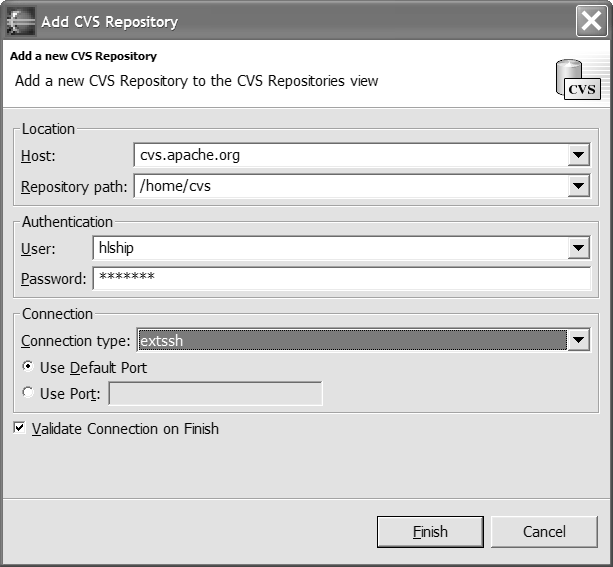The height and width of the screenshot is (567, 613).
Task: Choose the Use Port radio button
Action: 27,394
